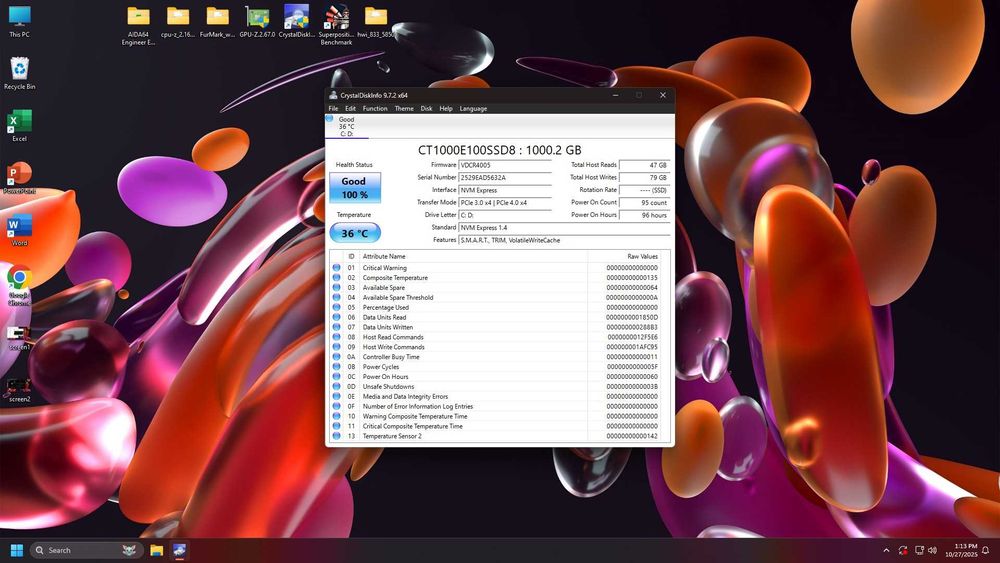Image resolution: width=1000 pixels, height=563 pixels.
Task: Open the Disk menu
Action: 426,108
